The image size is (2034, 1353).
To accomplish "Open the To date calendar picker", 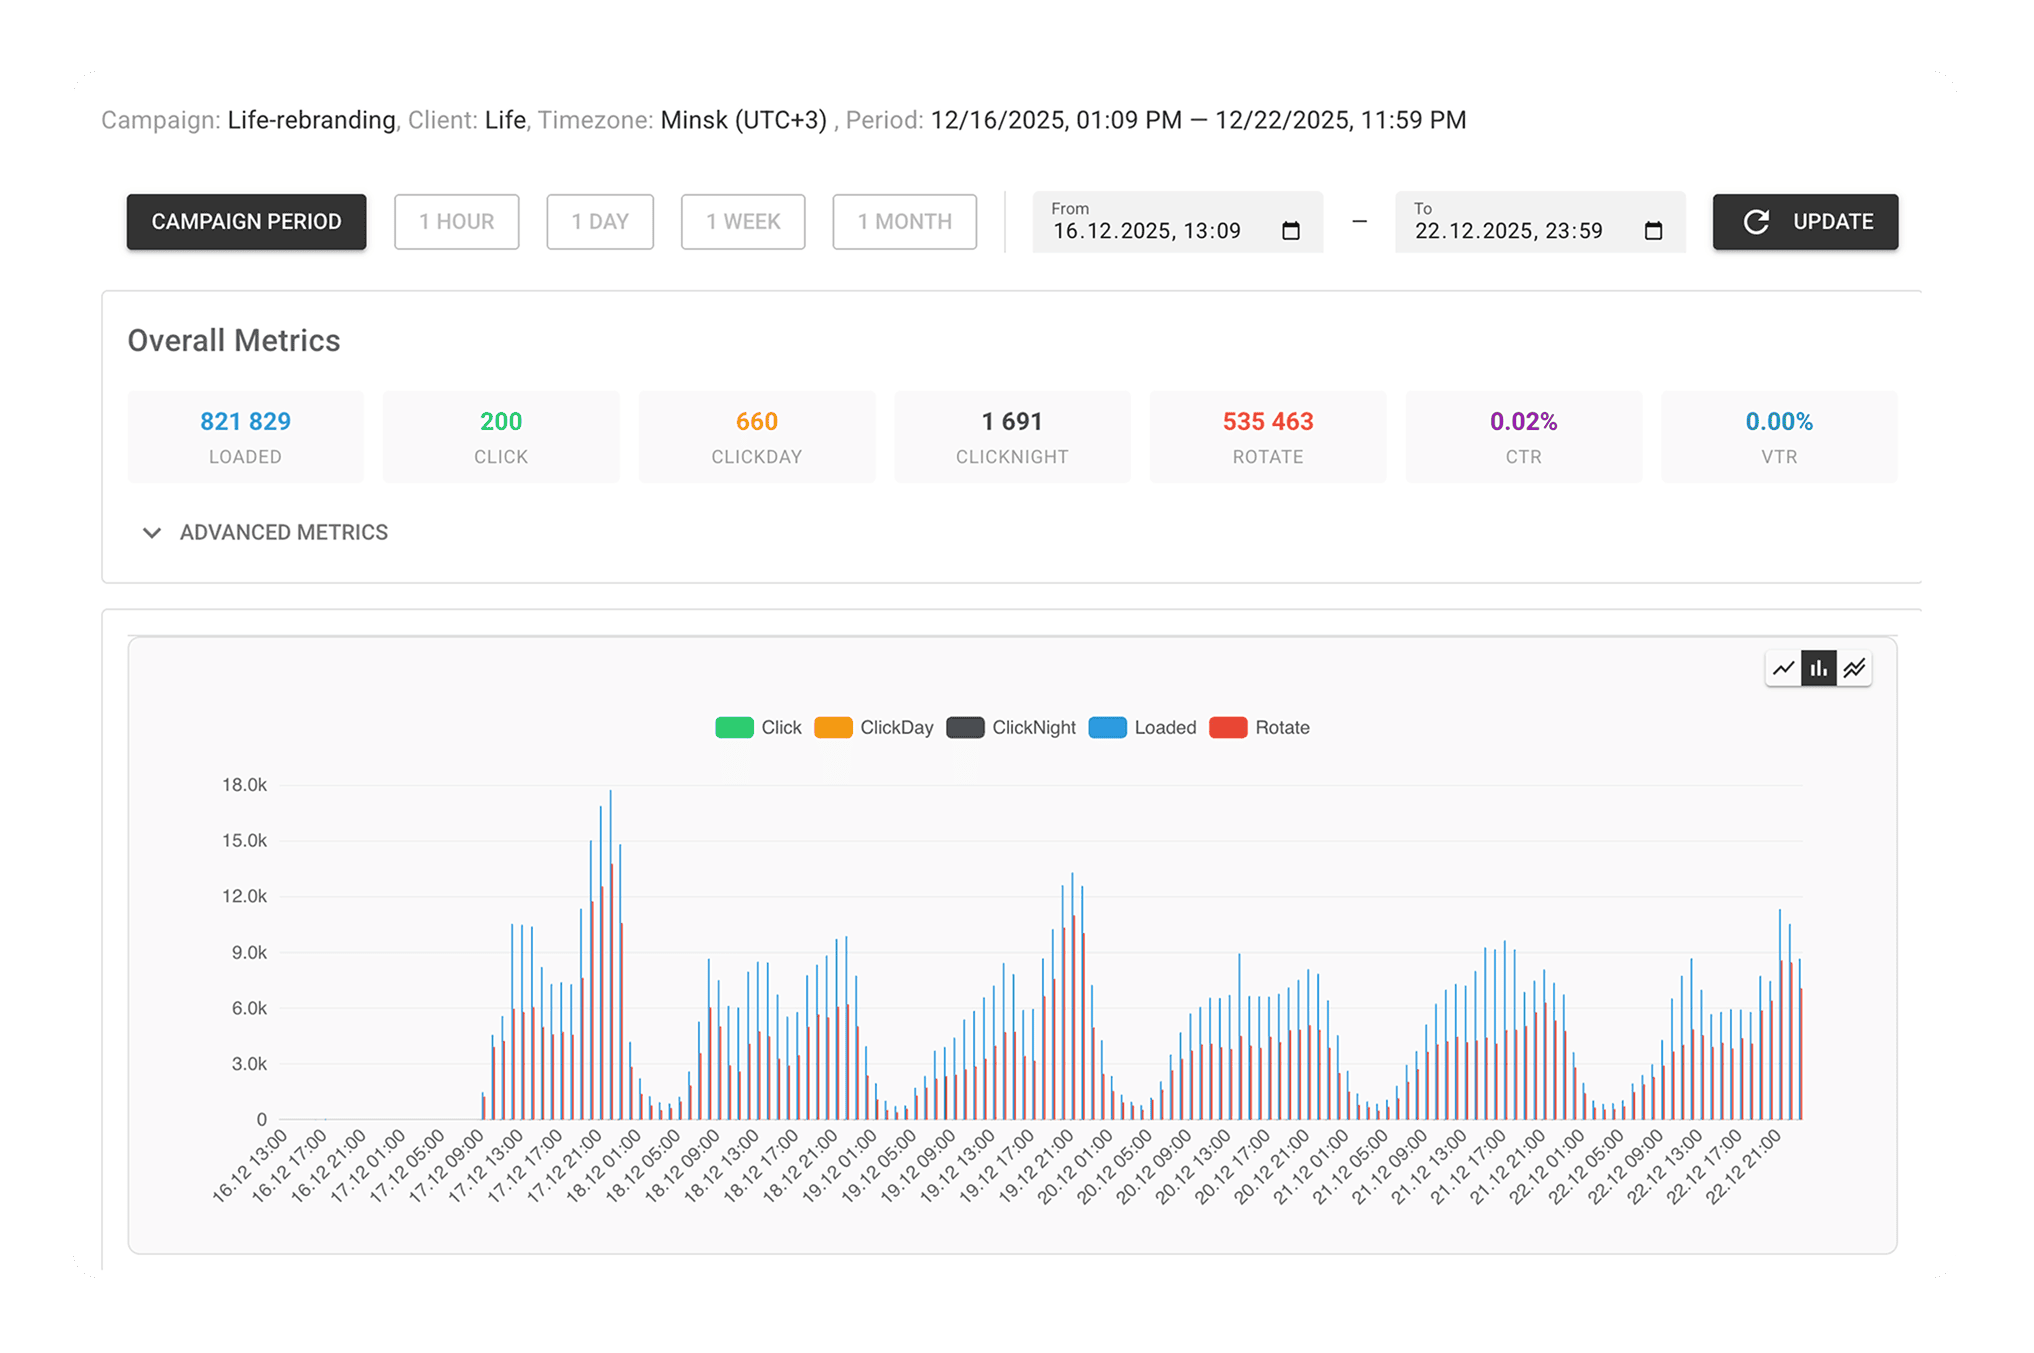I will coord(1653,229).
